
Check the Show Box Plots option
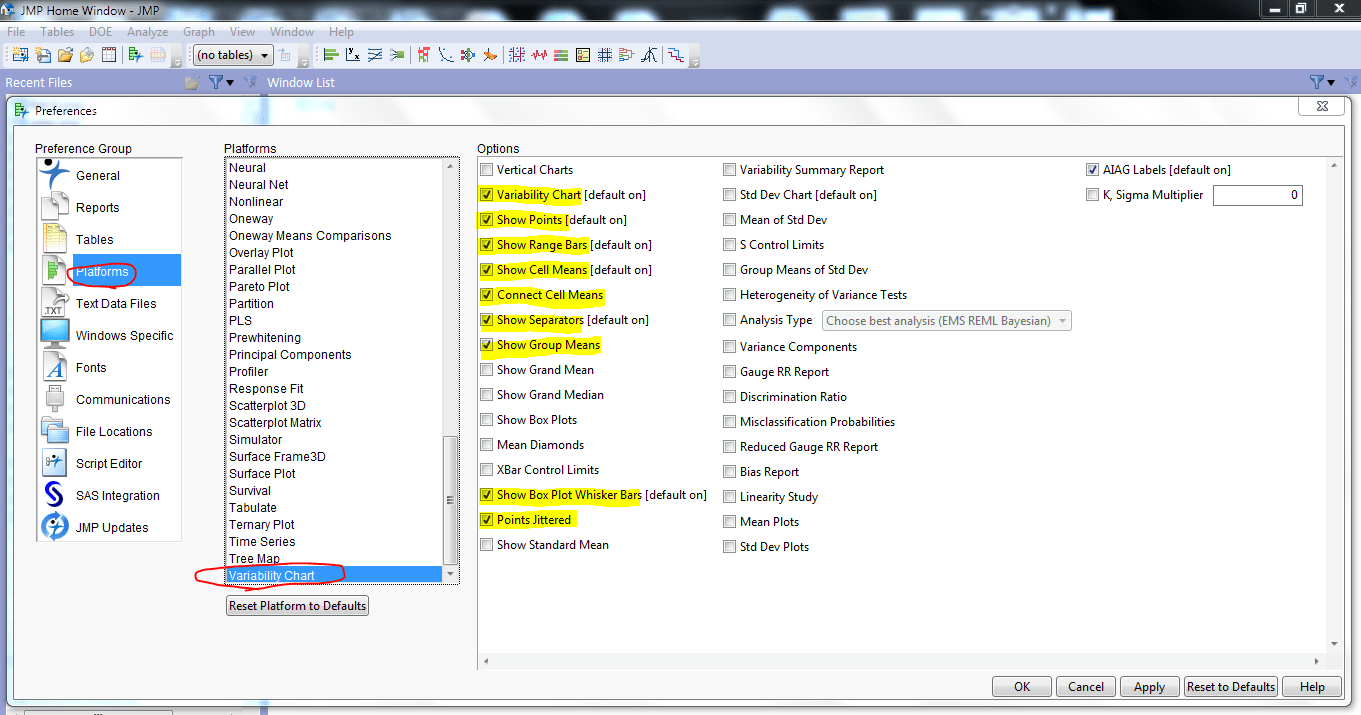coord(487,420)
